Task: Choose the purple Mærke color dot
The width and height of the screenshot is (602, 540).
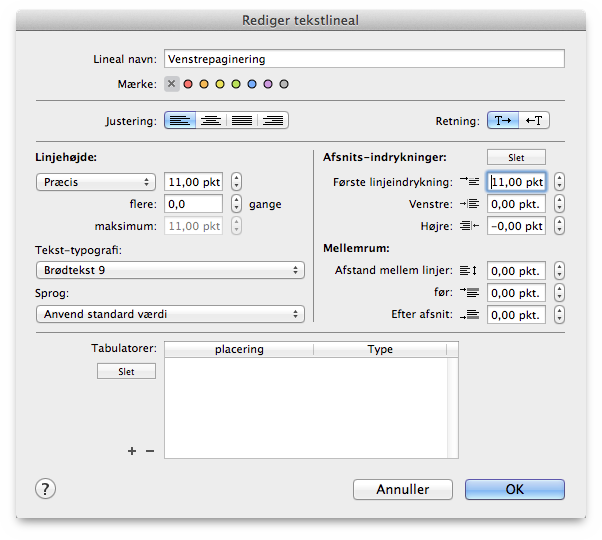Action: (268, 84)
